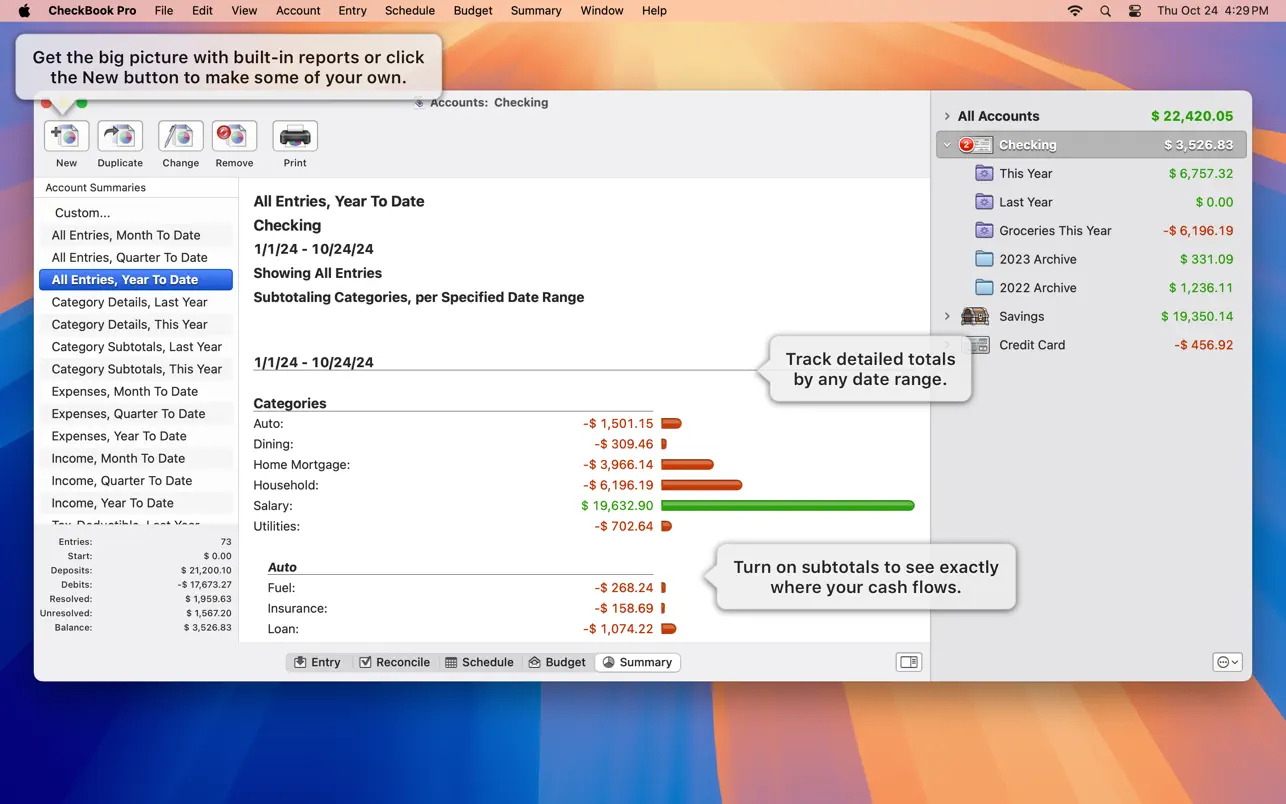
Task: Switch to the Schedule tab
Action: click(479, 662)
